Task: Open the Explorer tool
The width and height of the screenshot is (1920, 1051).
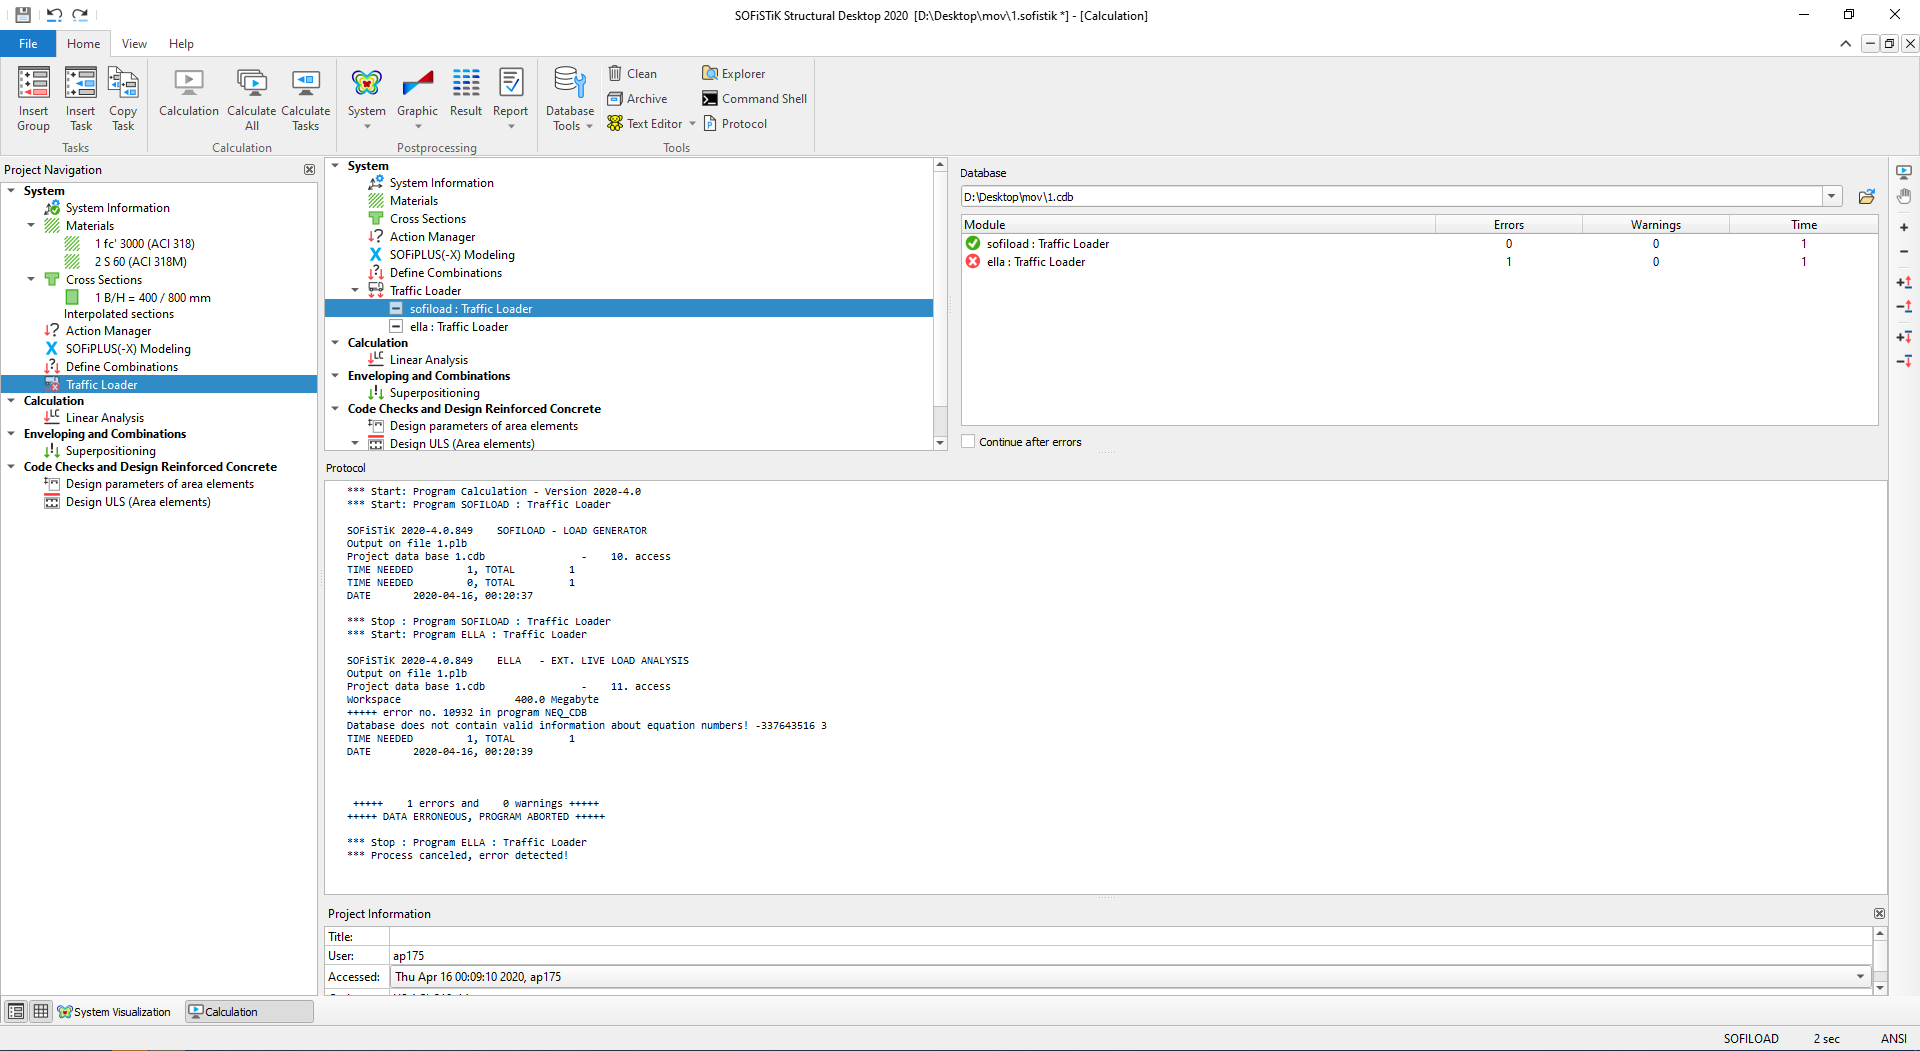Action: 733,73
